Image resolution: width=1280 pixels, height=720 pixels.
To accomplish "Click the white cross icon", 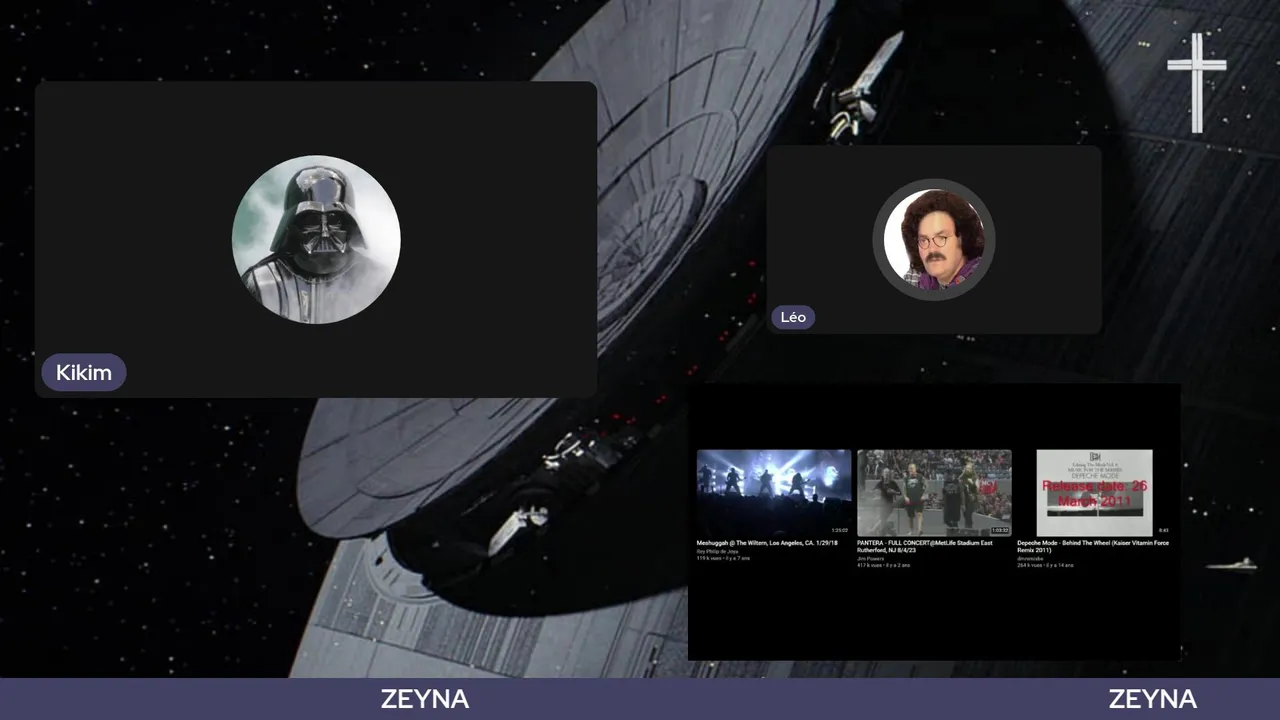I will coord(1196,83).
